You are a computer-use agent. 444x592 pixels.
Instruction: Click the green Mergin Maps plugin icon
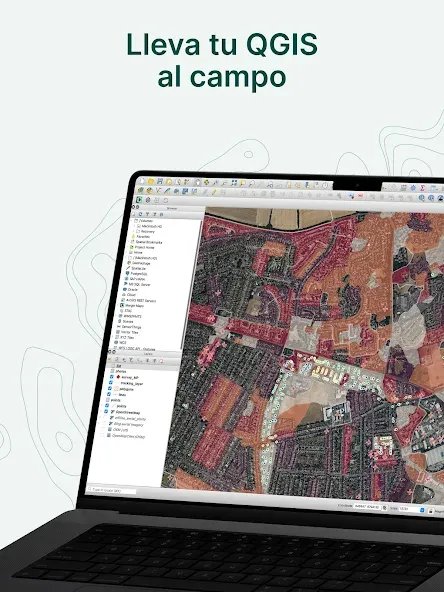click(x=139, y=200)
